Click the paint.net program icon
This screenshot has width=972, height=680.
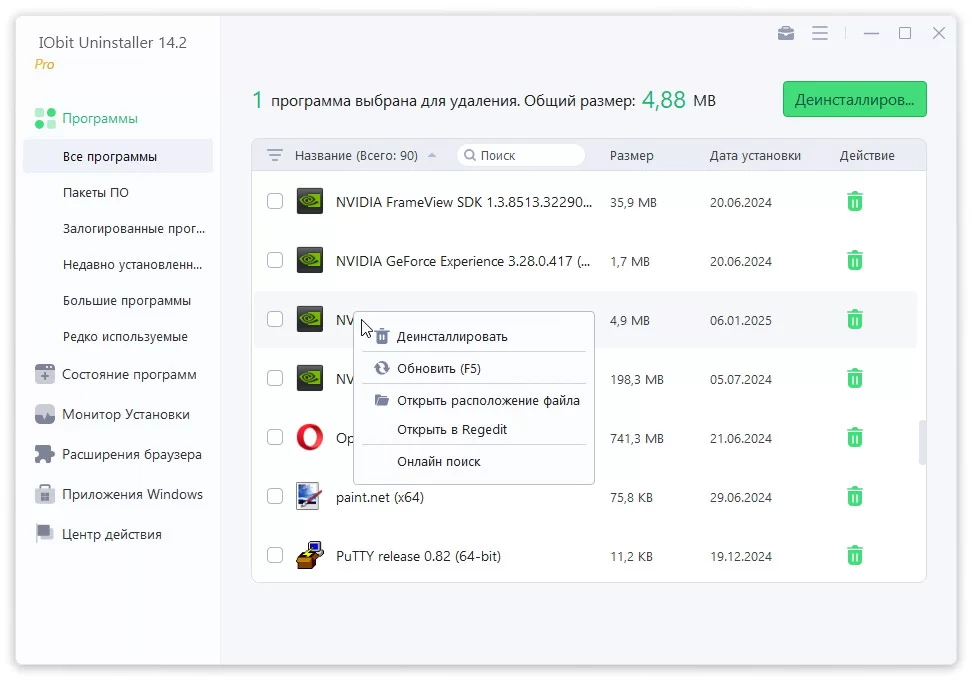point(309,496)
